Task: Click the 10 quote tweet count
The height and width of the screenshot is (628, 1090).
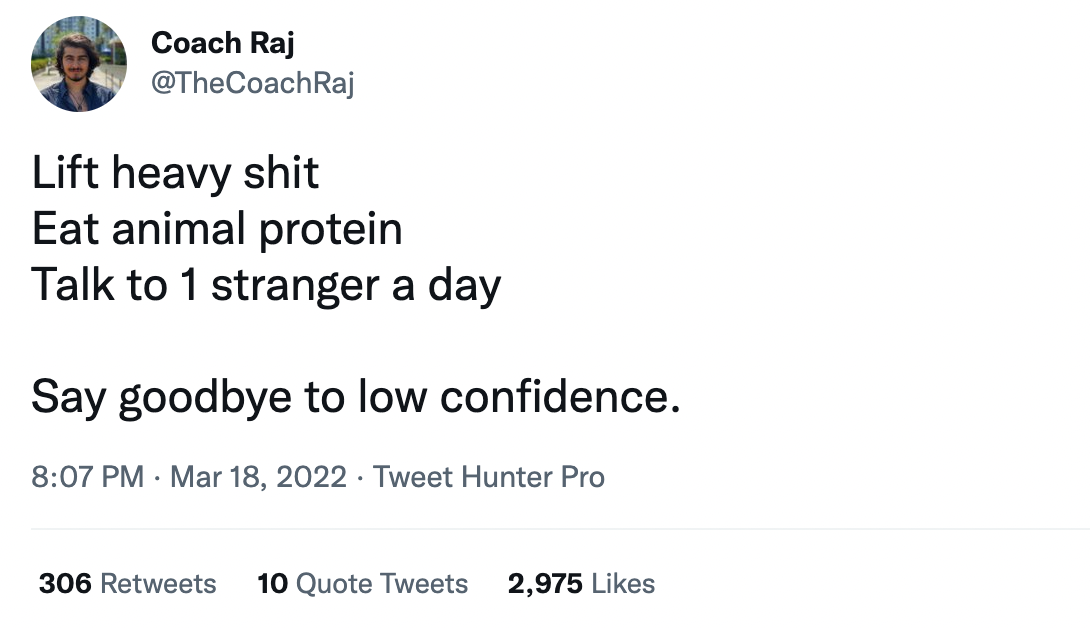Action: coord(272,583)
